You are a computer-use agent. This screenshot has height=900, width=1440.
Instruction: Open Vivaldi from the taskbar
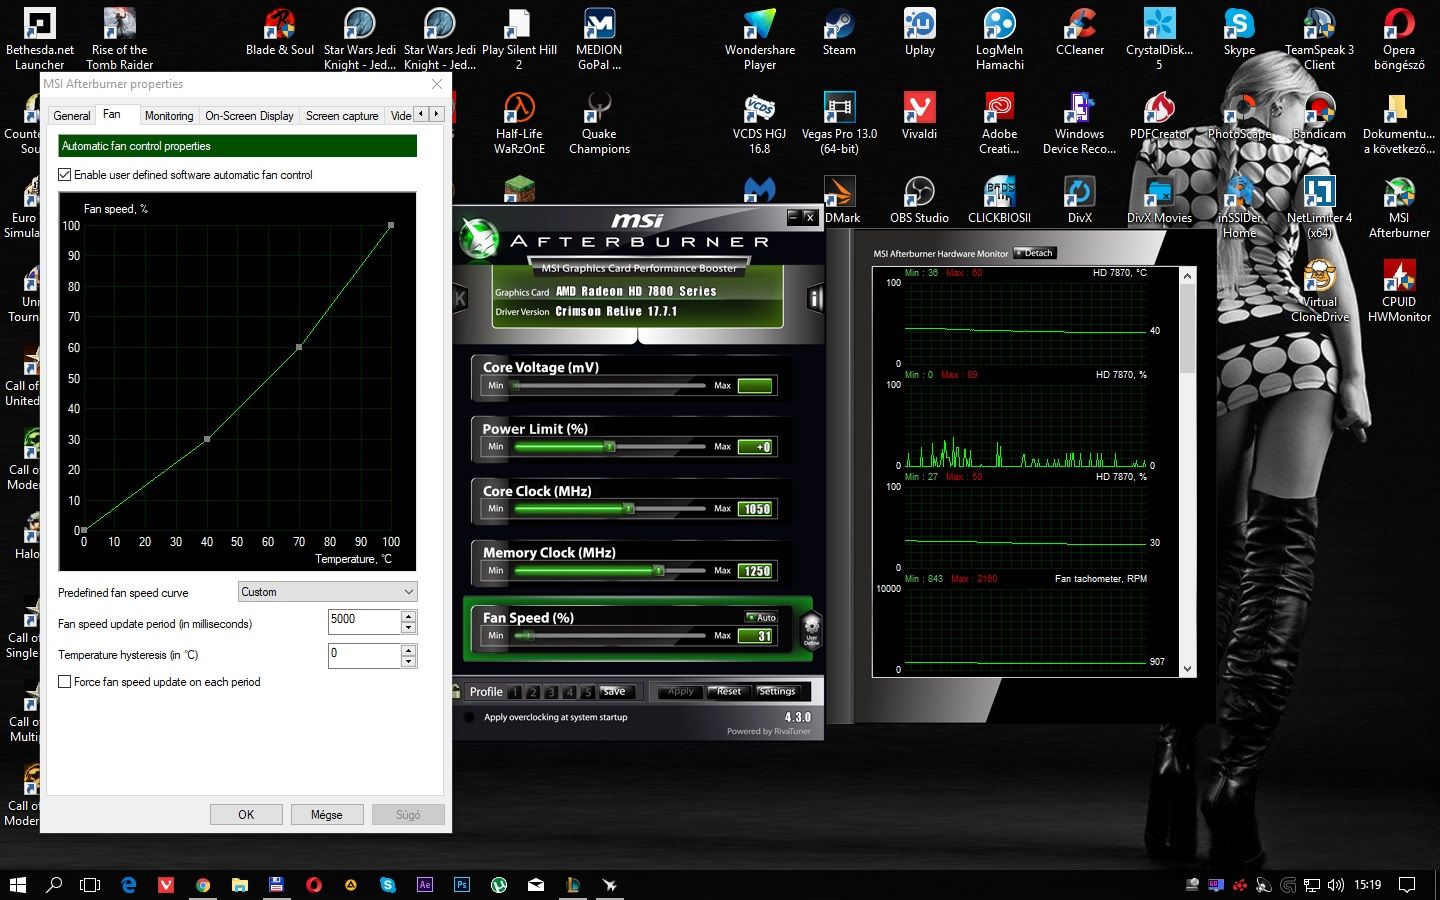pyautogui.click(x=166, y=885)
